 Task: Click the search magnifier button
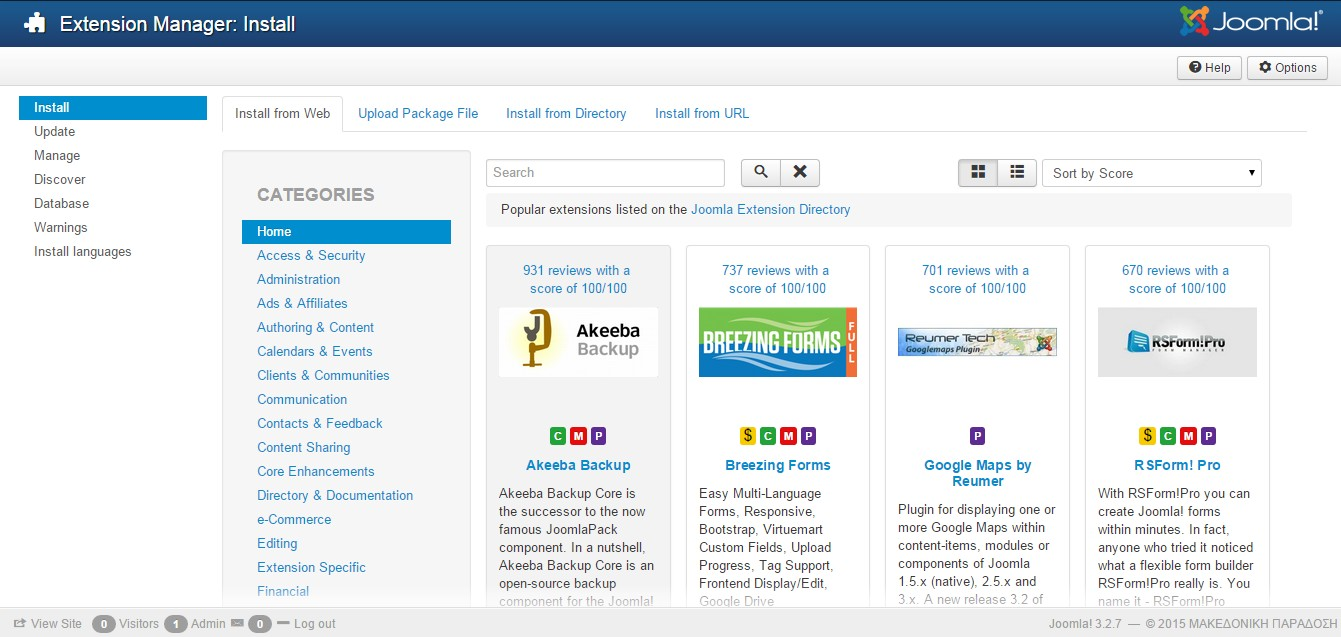760,172
